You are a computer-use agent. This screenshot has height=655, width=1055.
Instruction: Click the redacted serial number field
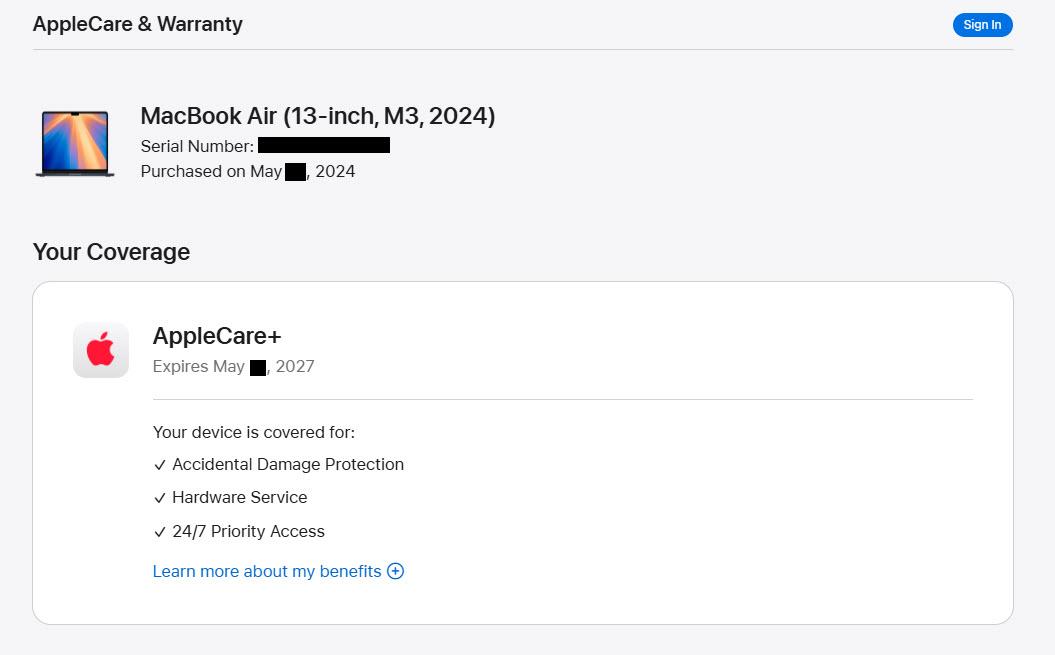pos(324,145)
